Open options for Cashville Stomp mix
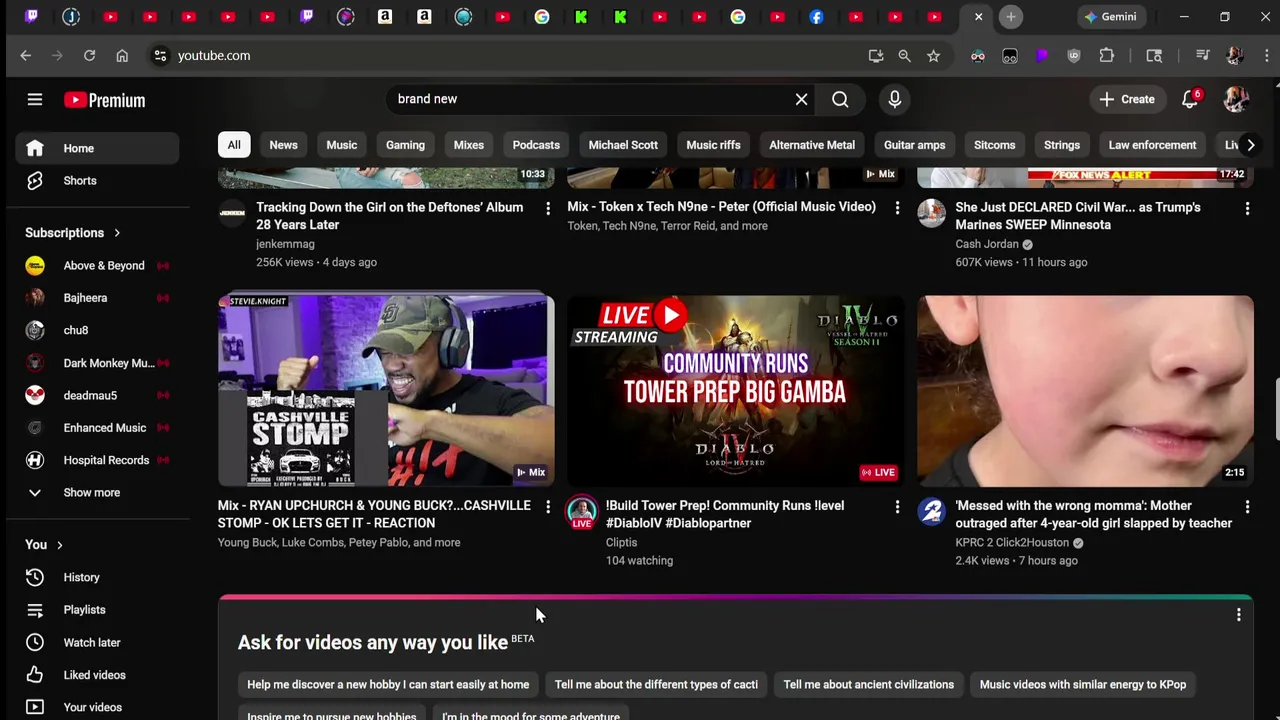 tap(547, 507)
